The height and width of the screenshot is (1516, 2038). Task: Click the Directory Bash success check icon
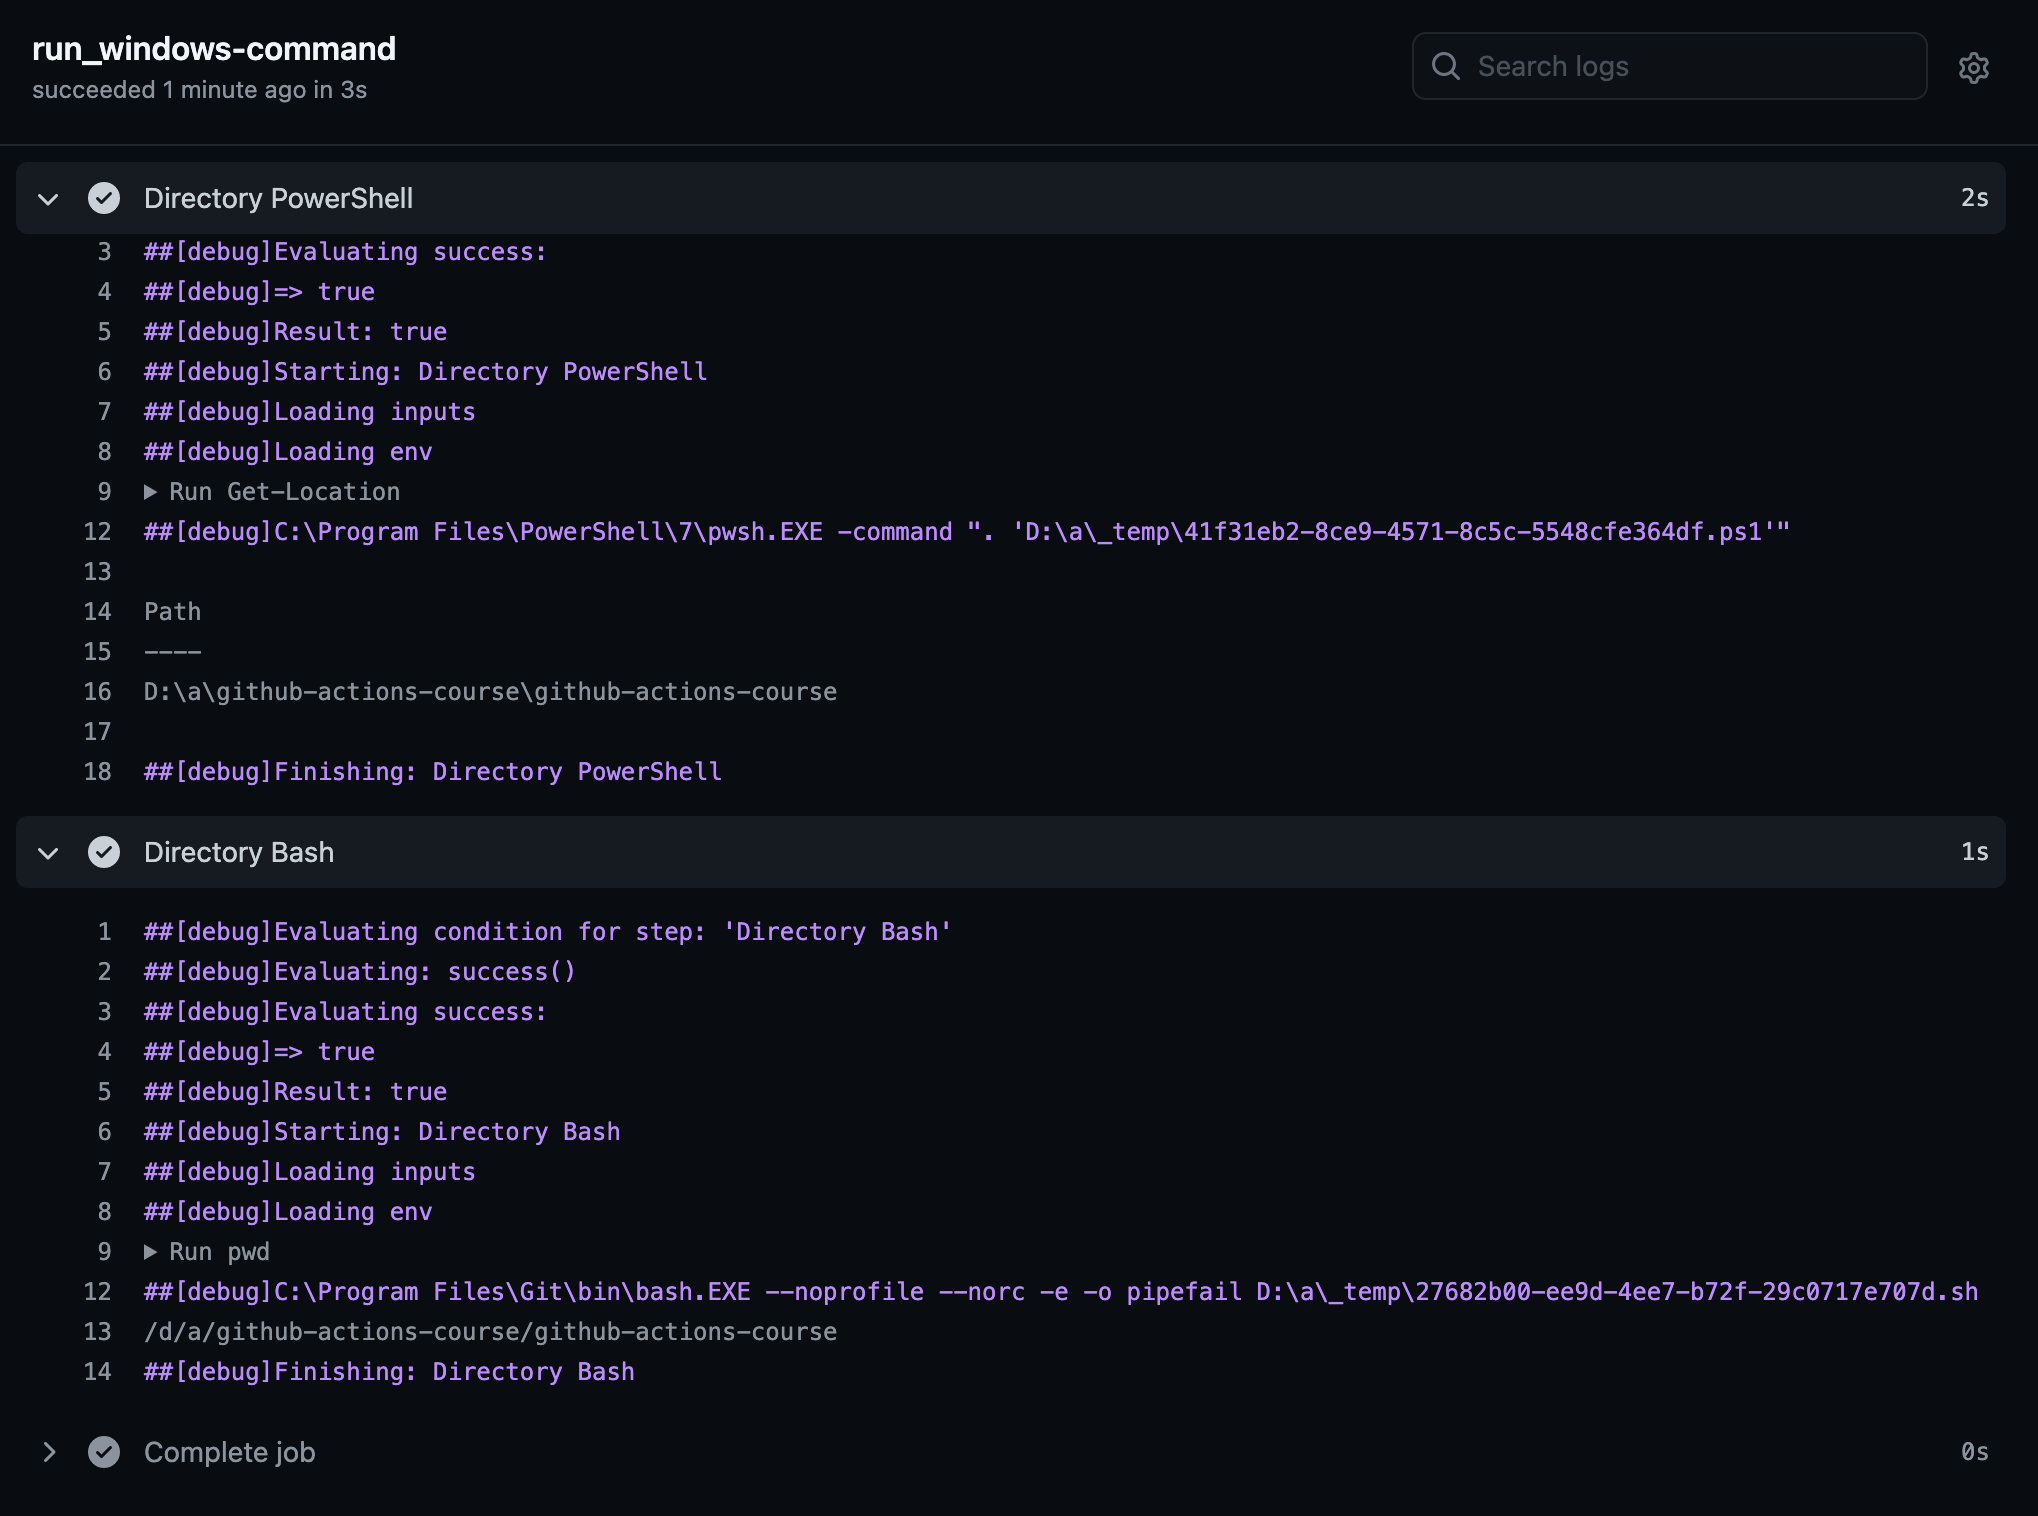point(104,852)
